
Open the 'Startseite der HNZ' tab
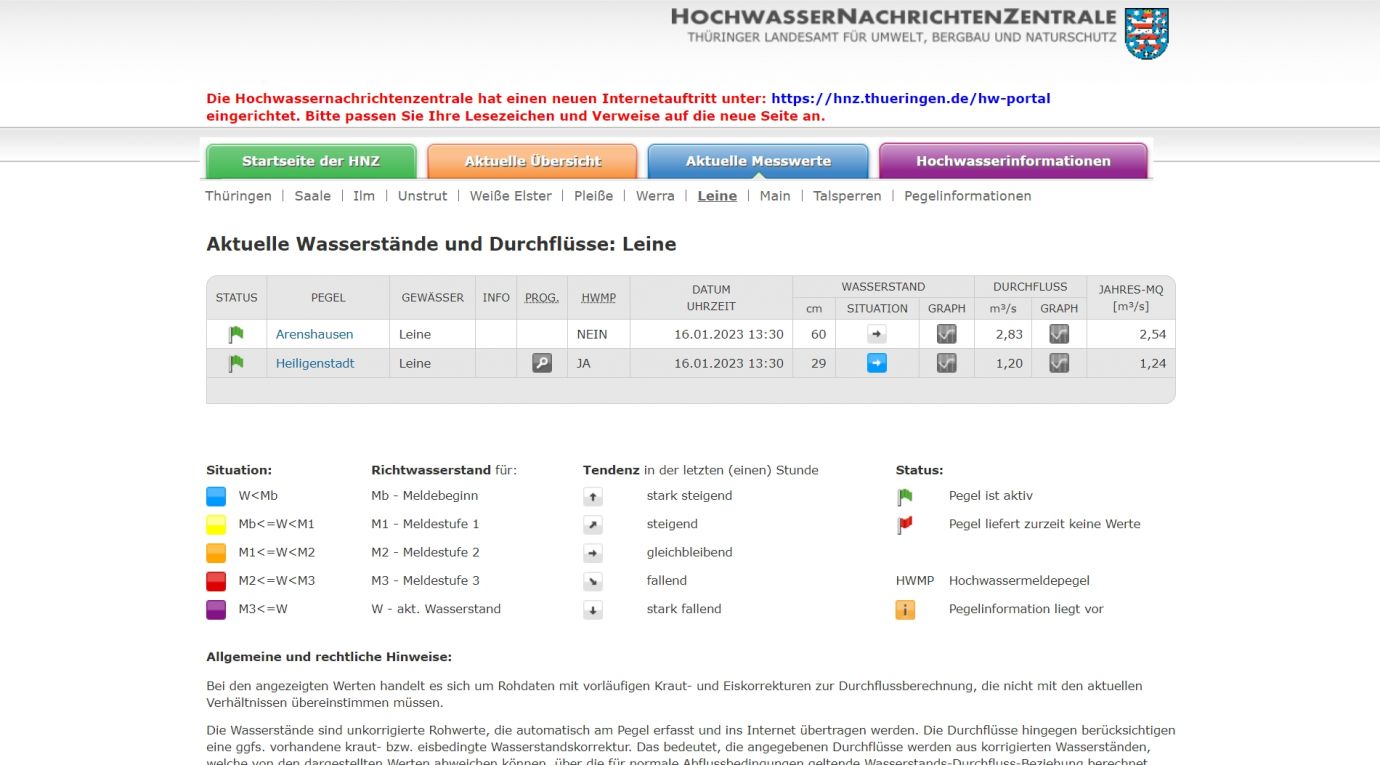(311, 161)
